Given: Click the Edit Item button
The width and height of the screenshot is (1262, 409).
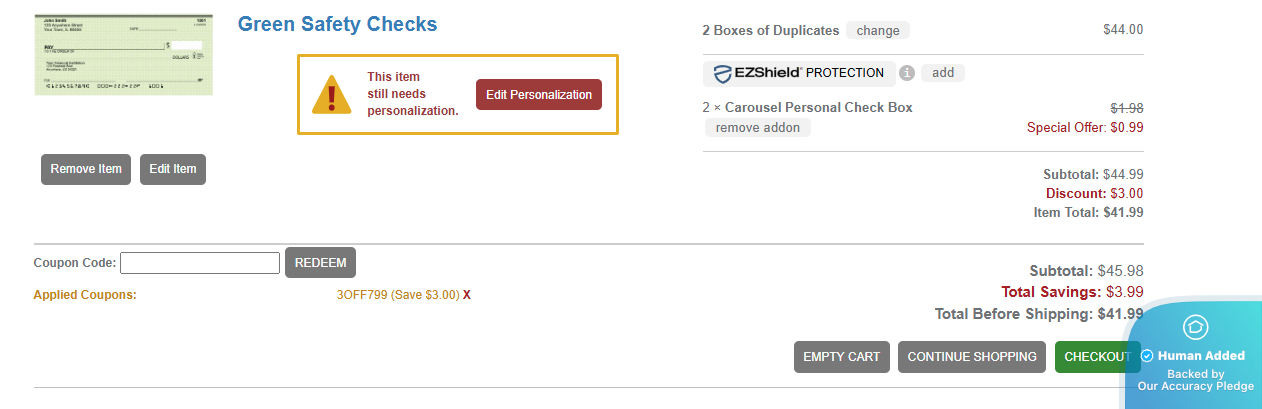Looking at the screenshot, I should [173, 169].
